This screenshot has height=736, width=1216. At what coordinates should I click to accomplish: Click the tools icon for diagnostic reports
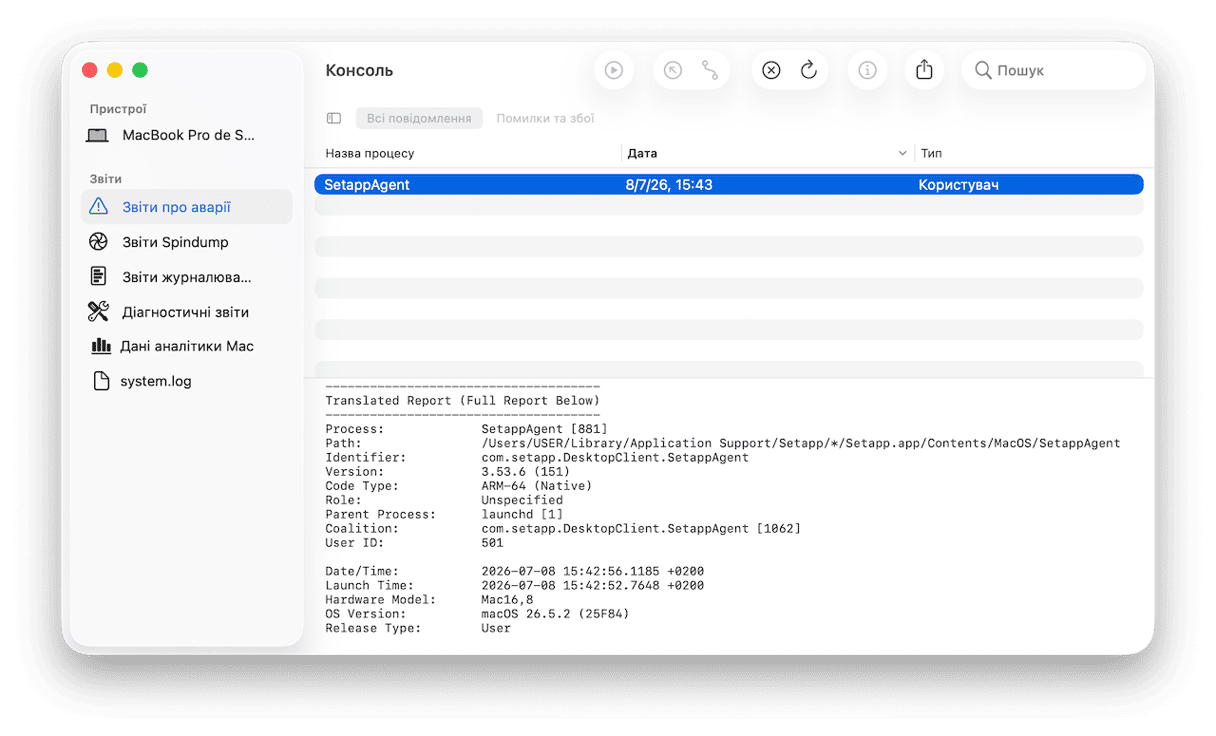click(x=98, y=311)
